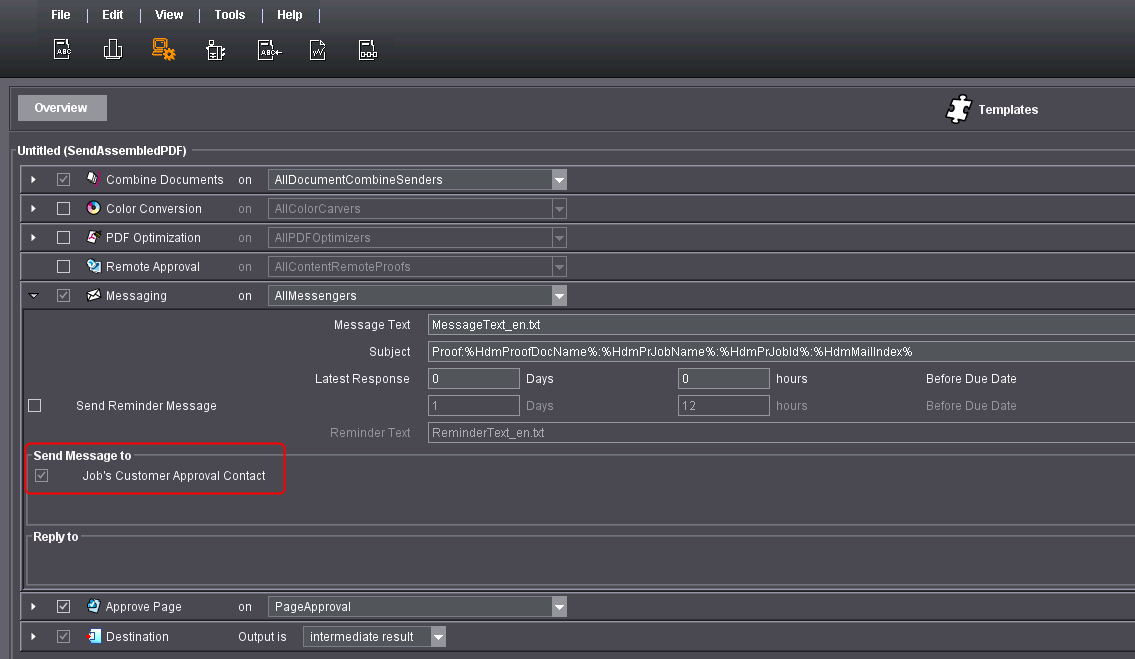
Task: Collapse the Messaging section
Action: click(33, 296)
